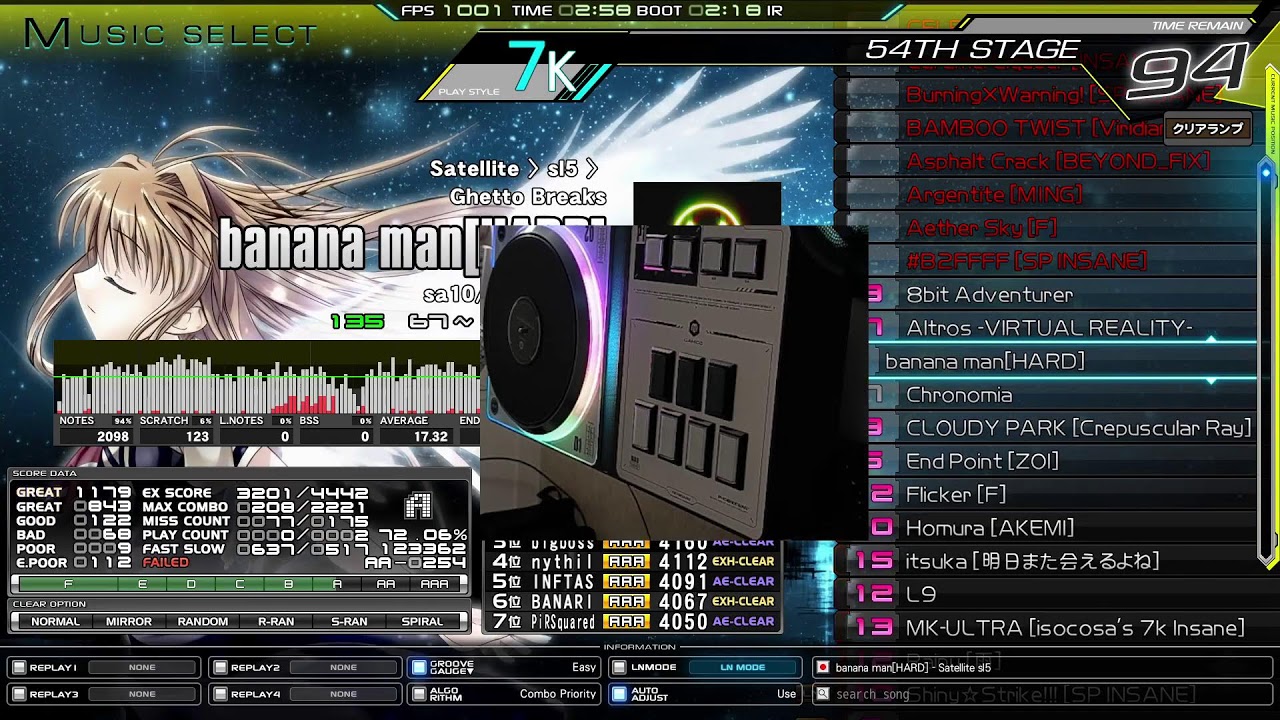Go back to the Satellite folder breadcrumb
Screen dimensions: 1280x720
474,168
